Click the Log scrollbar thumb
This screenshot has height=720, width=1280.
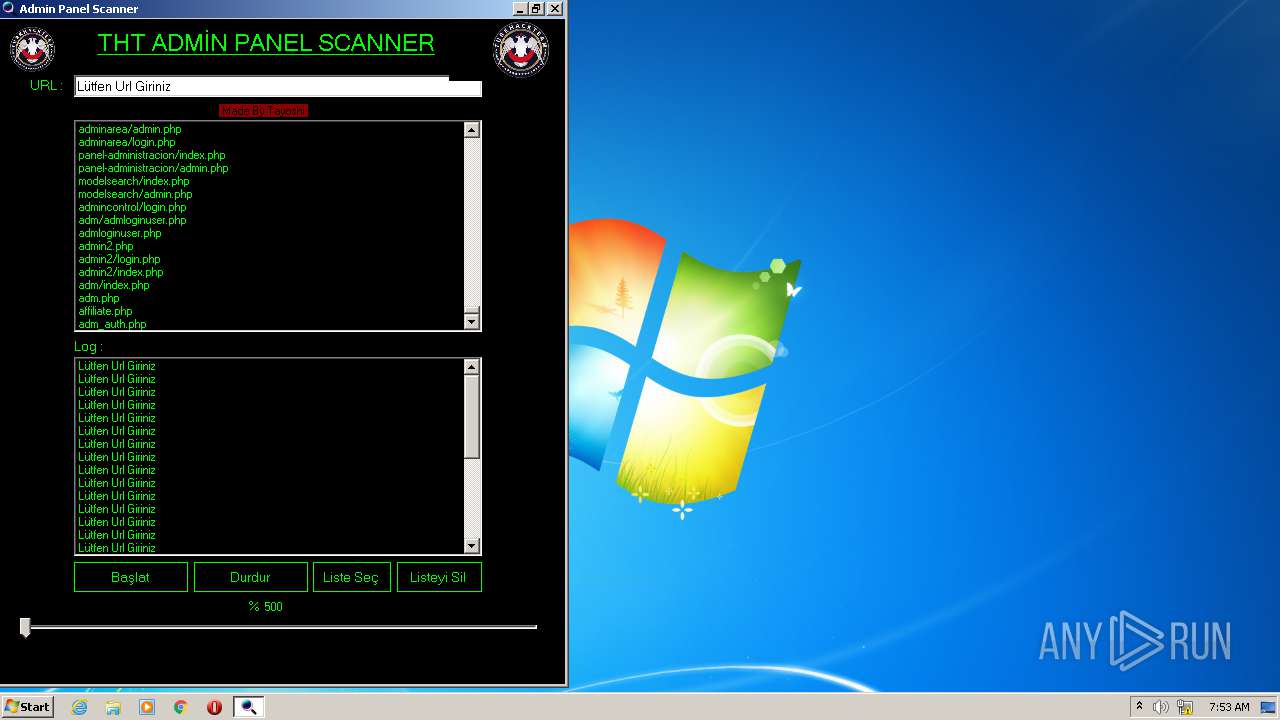coord(472,417)
